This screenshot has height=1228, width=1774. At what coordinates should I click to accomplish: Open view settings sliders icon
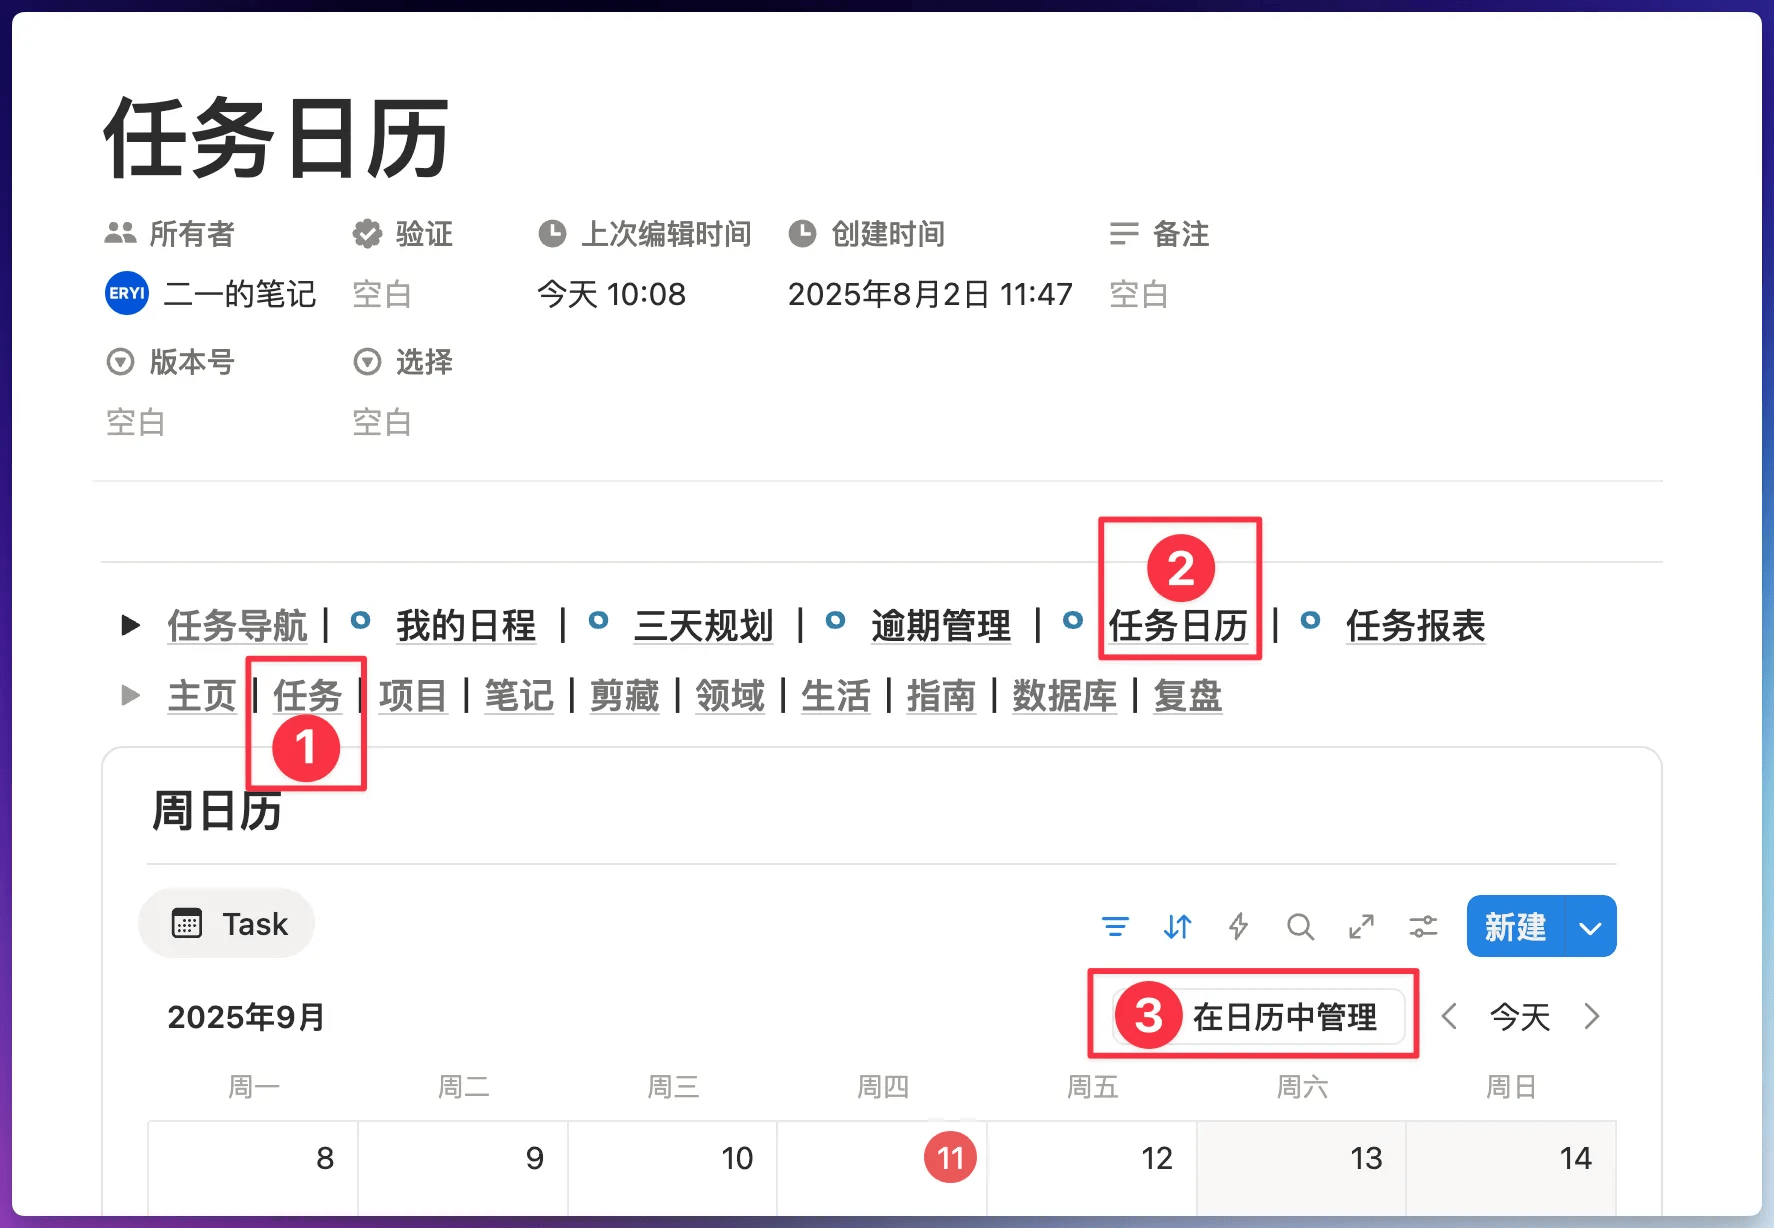[1423, 927]
